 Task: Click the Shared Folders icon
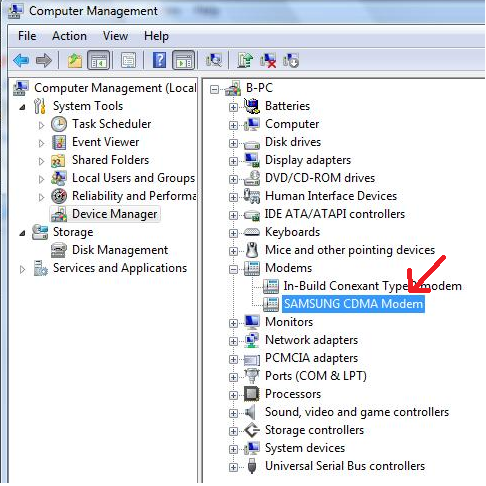(58, 160)
